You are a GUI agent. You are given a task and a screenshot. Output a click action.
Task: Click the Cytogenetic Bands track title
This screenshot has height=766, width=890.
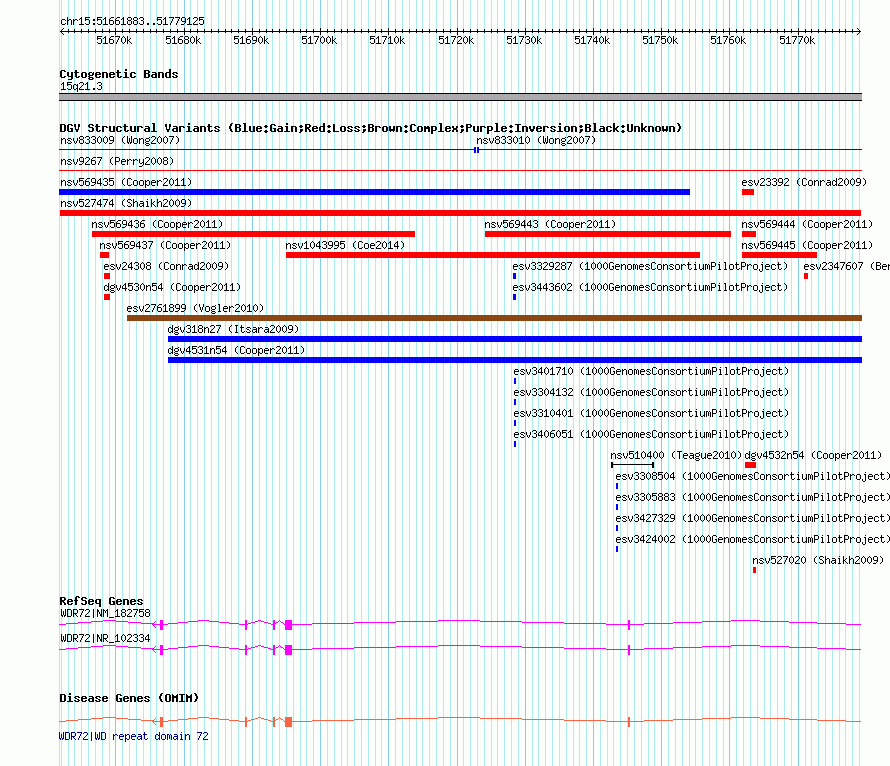coord(119,74)
